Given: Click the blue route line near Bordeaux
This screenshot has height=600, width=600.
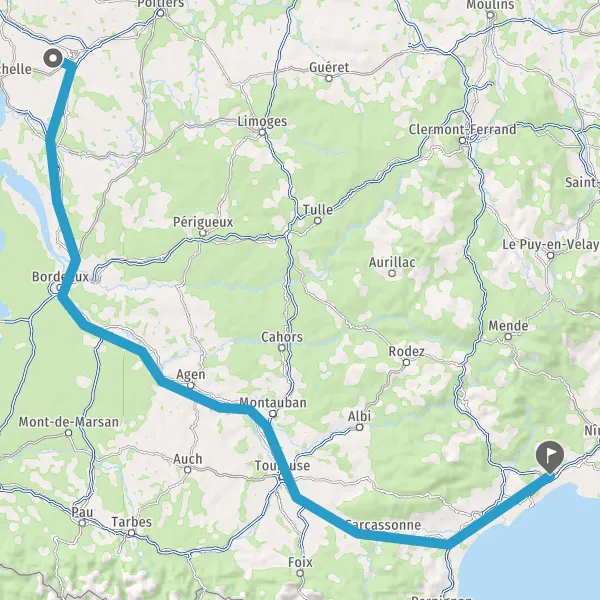Looking at the screenshot, I should [x=69, y=278].
